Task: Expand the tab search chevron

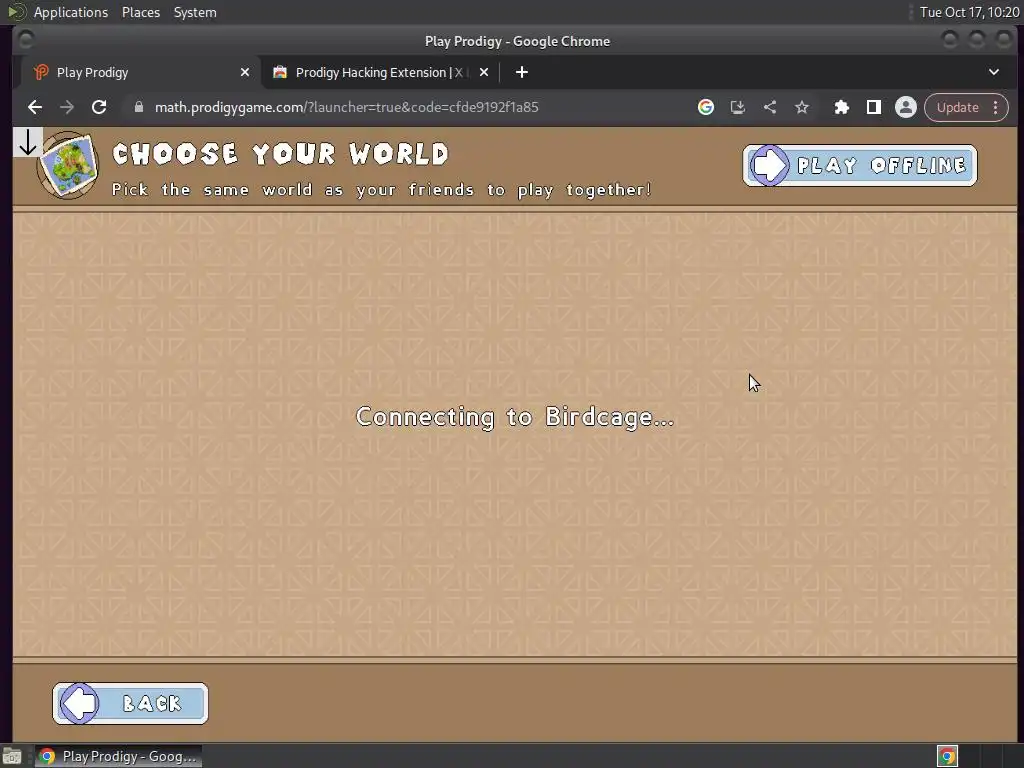Action: pos(994,72)
